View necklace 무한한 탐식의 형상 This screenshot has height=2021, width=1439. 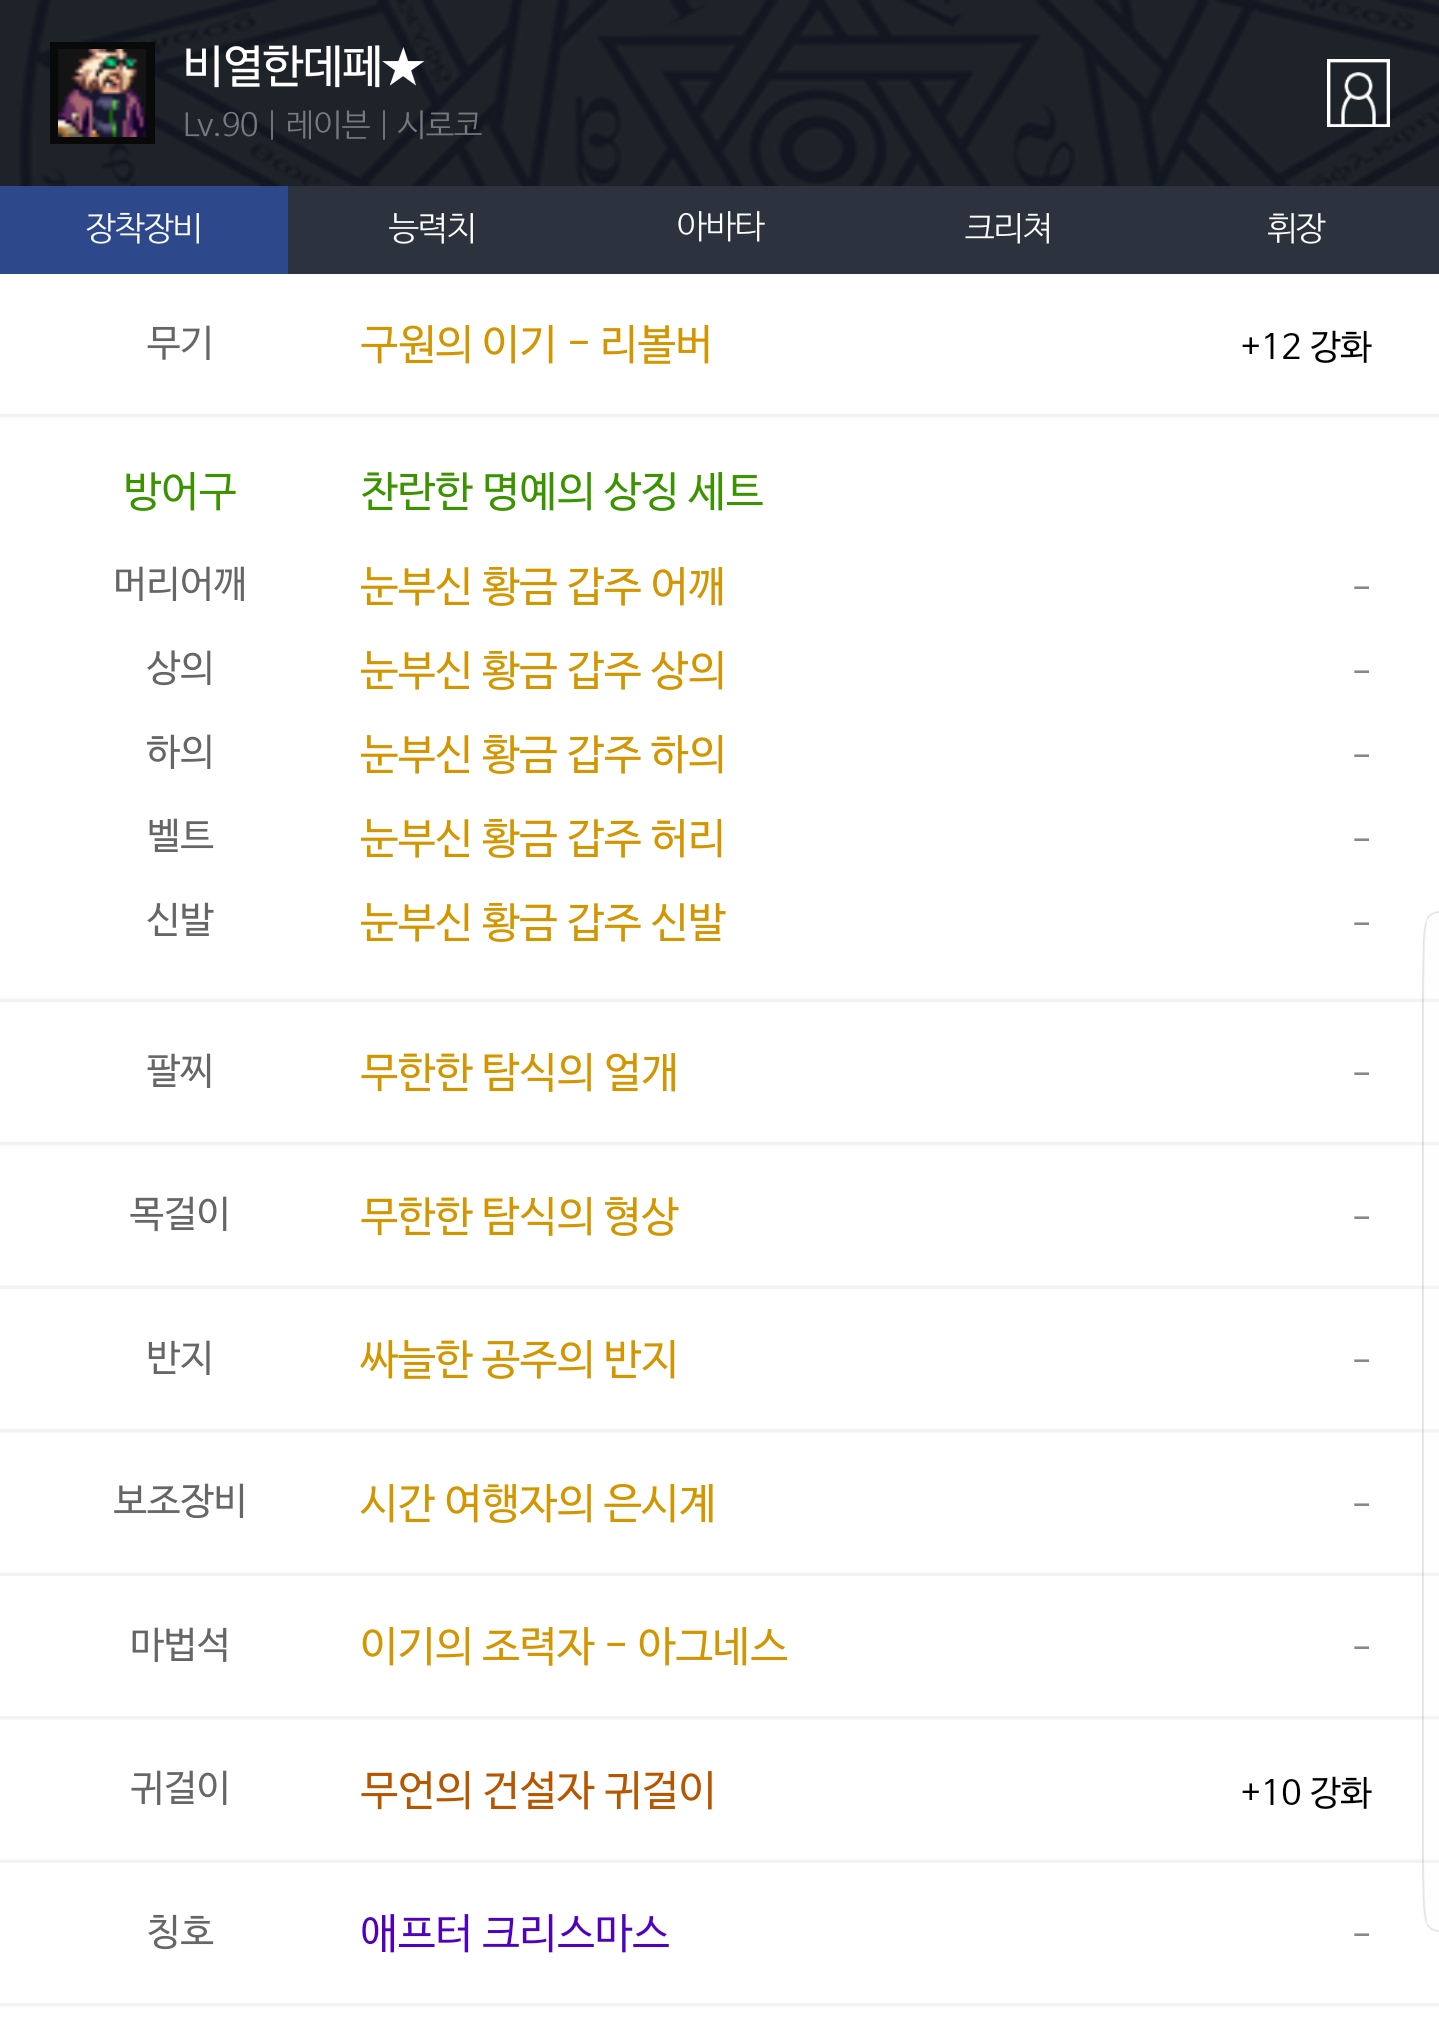pos(519,1216)
